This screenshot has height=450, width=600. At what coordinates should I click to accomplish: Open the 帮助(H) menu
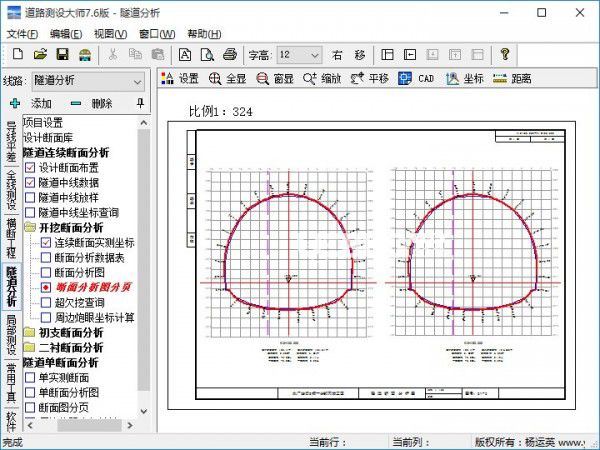pos(204,34)
